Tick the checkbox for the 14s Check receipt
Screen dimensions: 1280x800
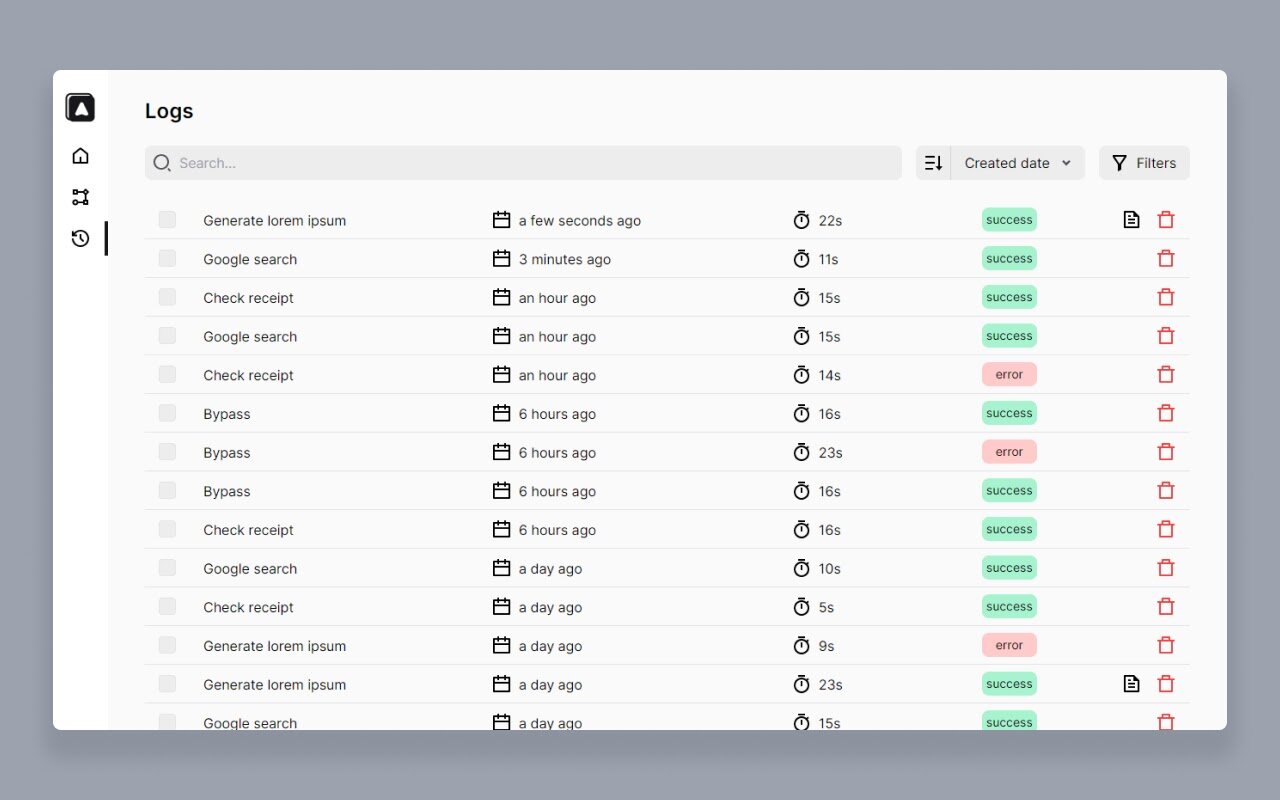point(167,374)
